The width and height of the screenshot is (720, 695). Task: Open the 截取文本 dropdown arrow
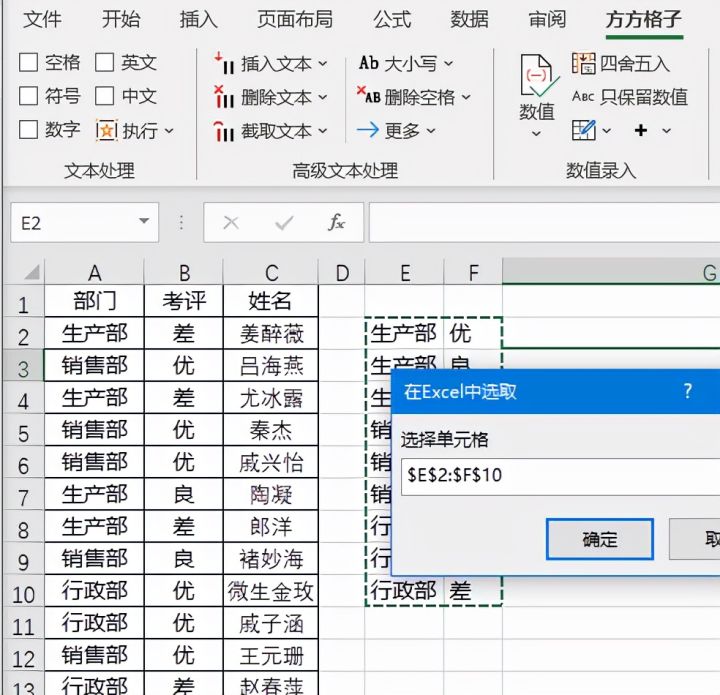click(323, 131)
